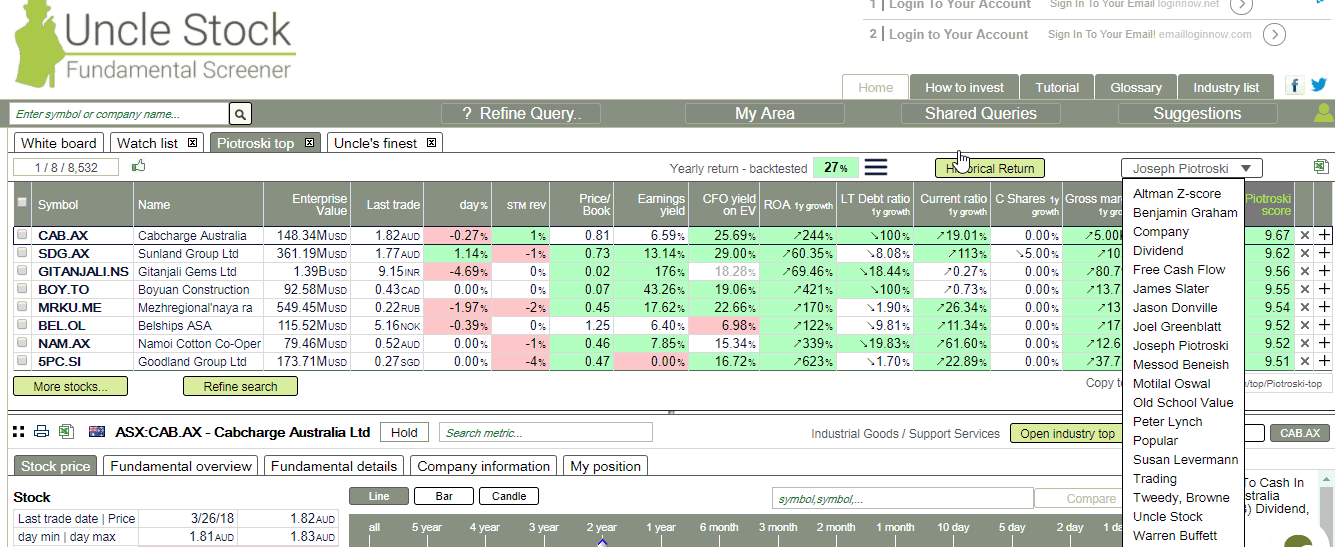The width and height of the screenshot is (1335, 547).
Task: Collapse the Joseph Piotroski dropdown
Action: (1192, 168)
